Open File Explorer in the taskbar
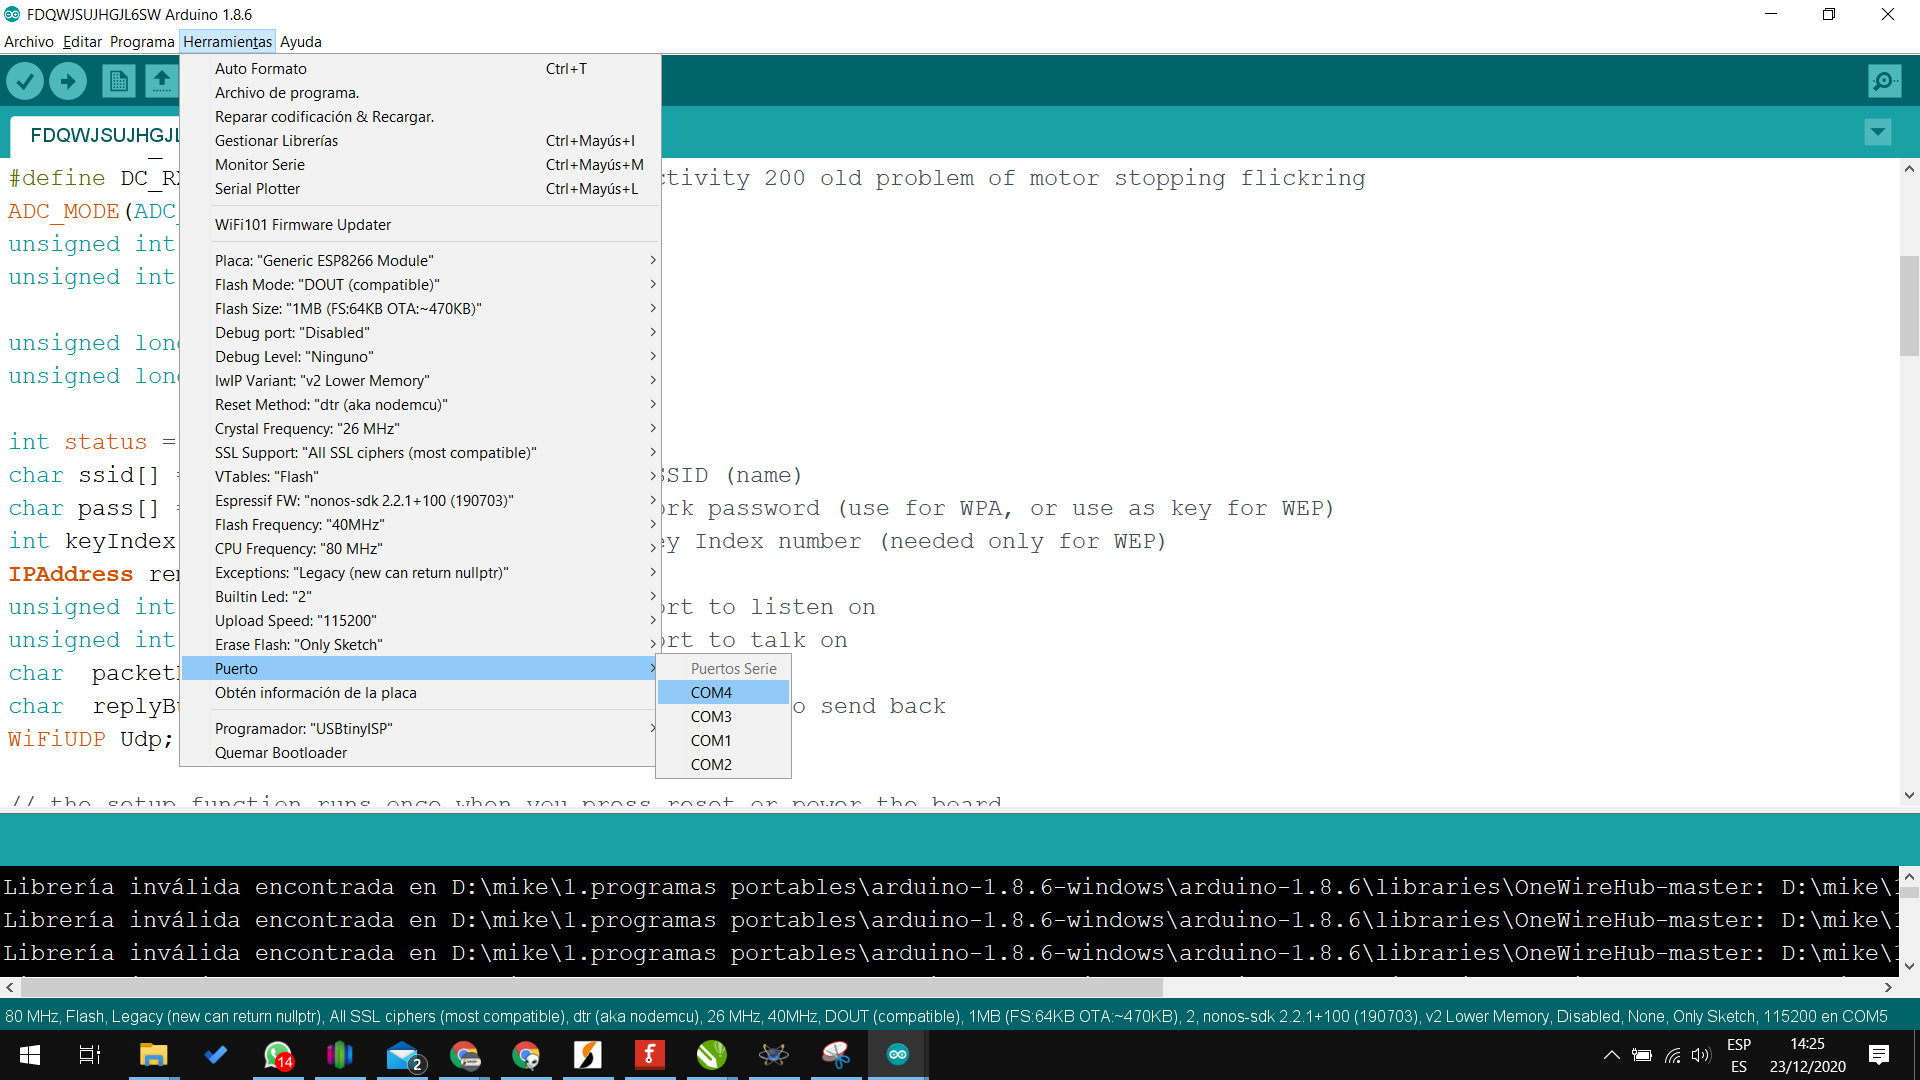The image size is (1920, 1080). pos(153,1054)
